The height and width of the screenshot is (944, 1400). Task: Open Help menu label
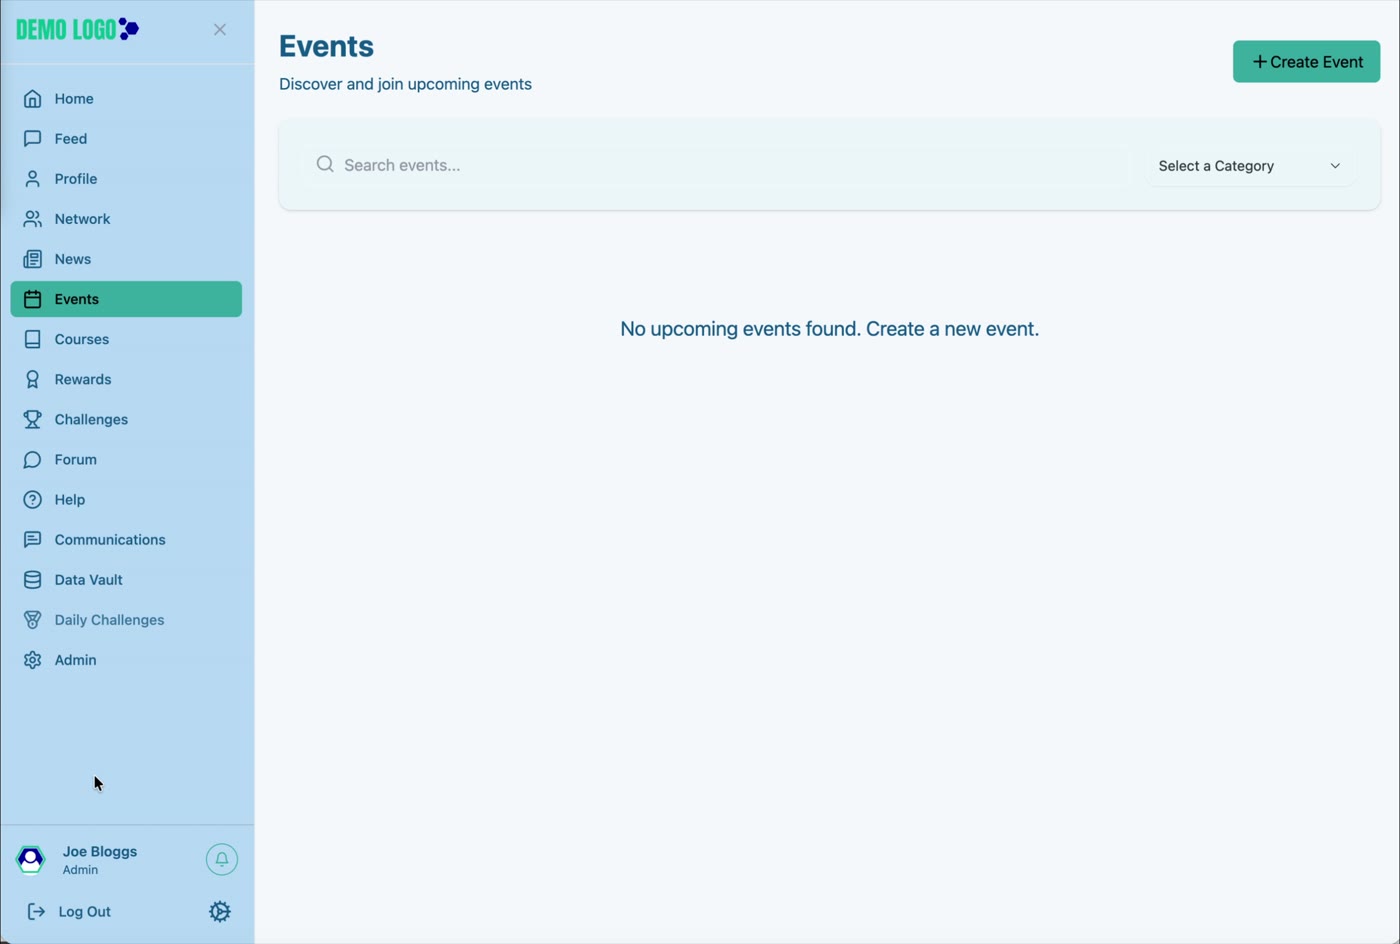[70, 499]
